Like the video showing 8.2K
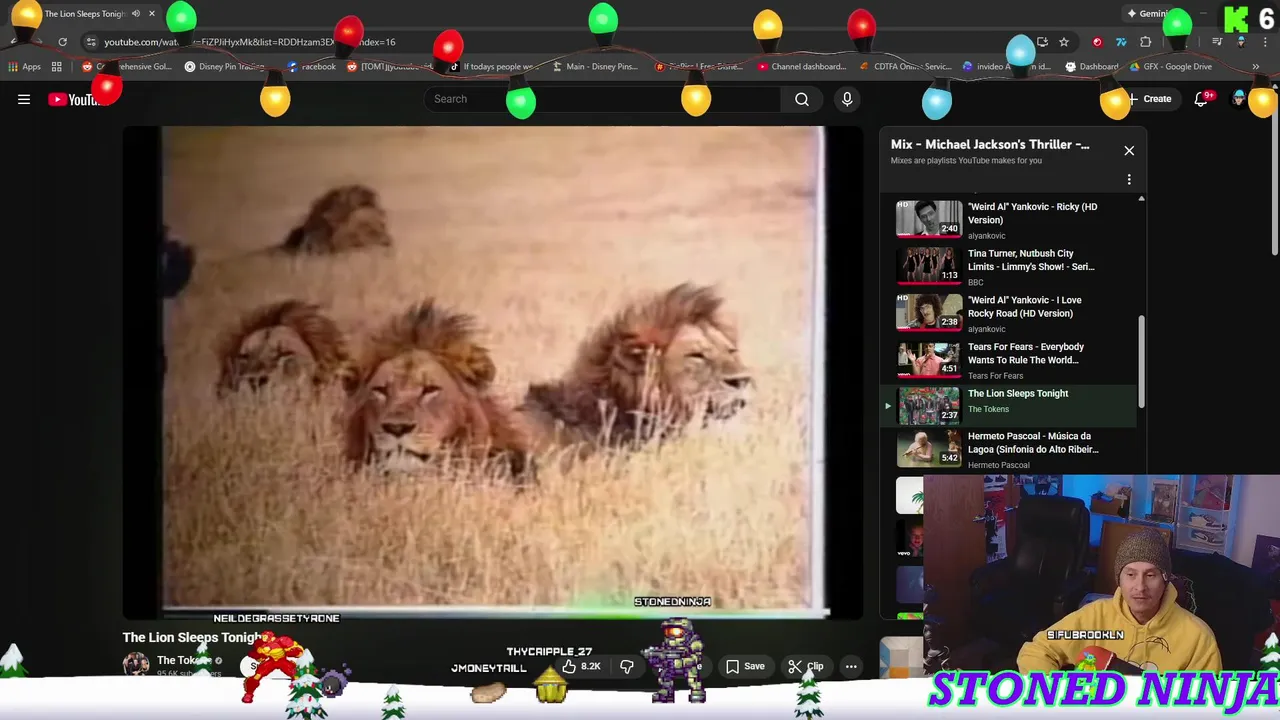This screenshot has height=720, width=1280. (x=581, y=666)
